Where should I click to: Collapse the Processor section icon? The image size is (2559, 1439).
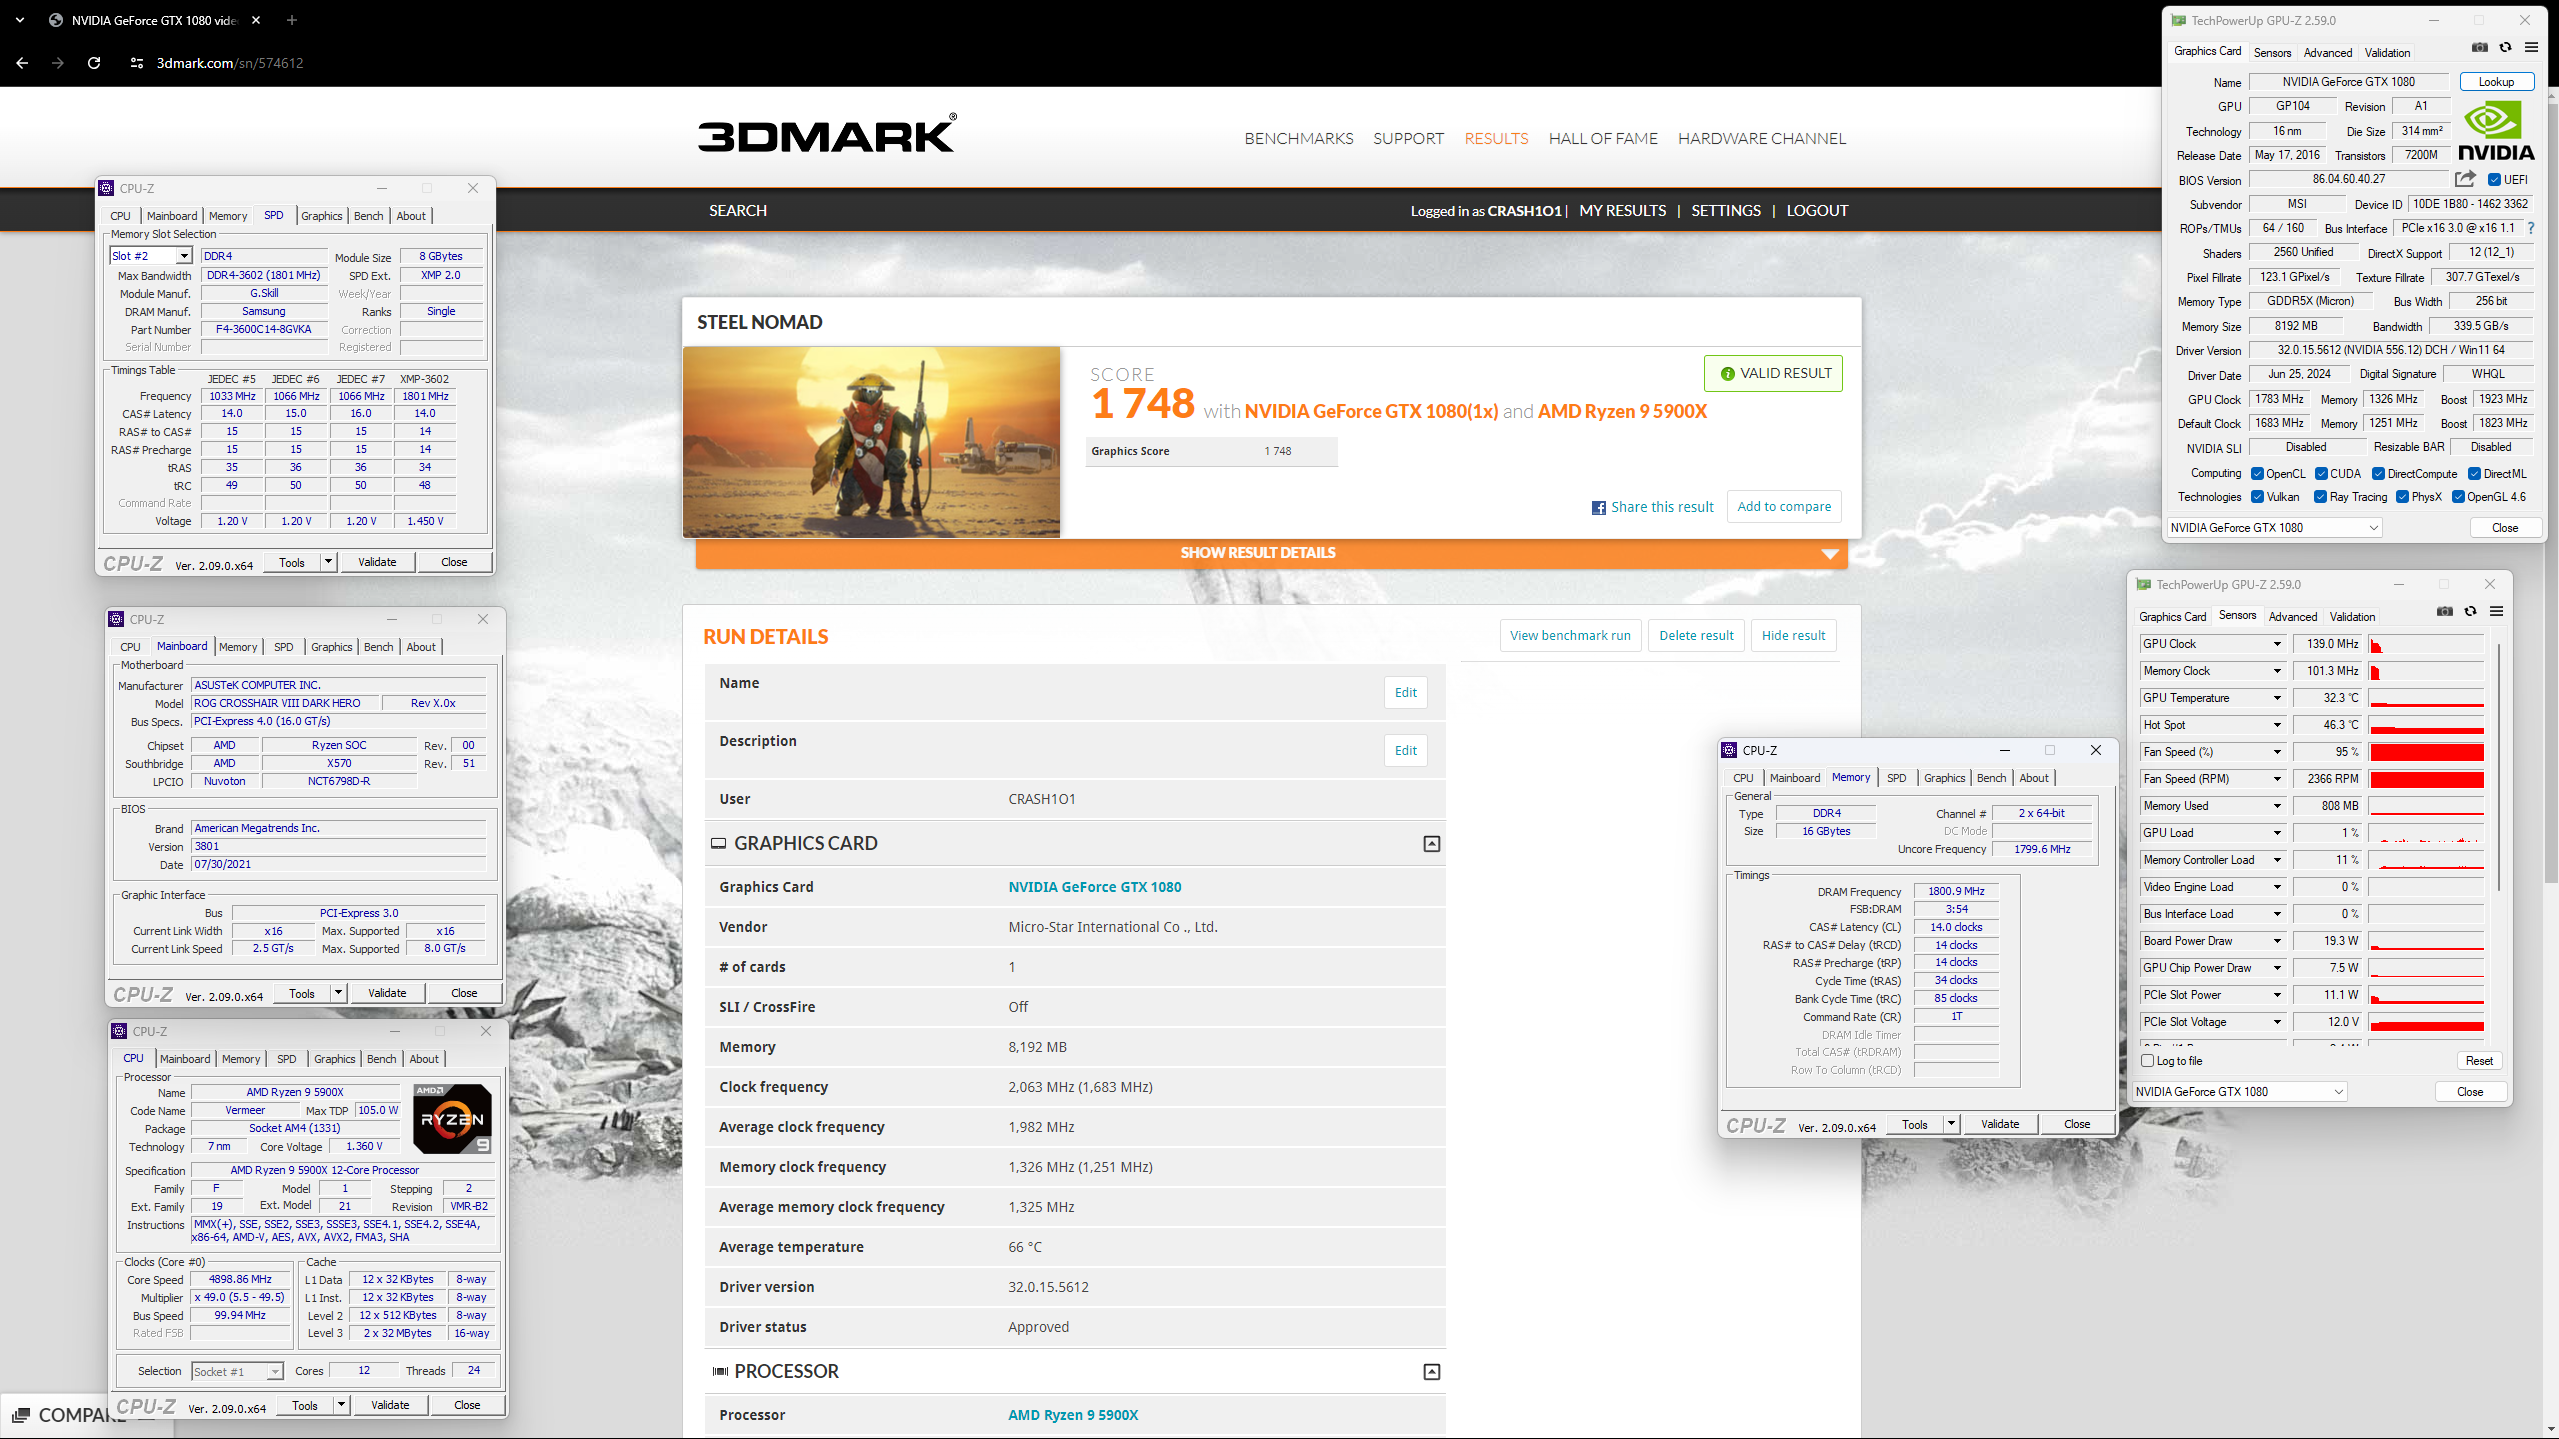pos(1432,1372)
